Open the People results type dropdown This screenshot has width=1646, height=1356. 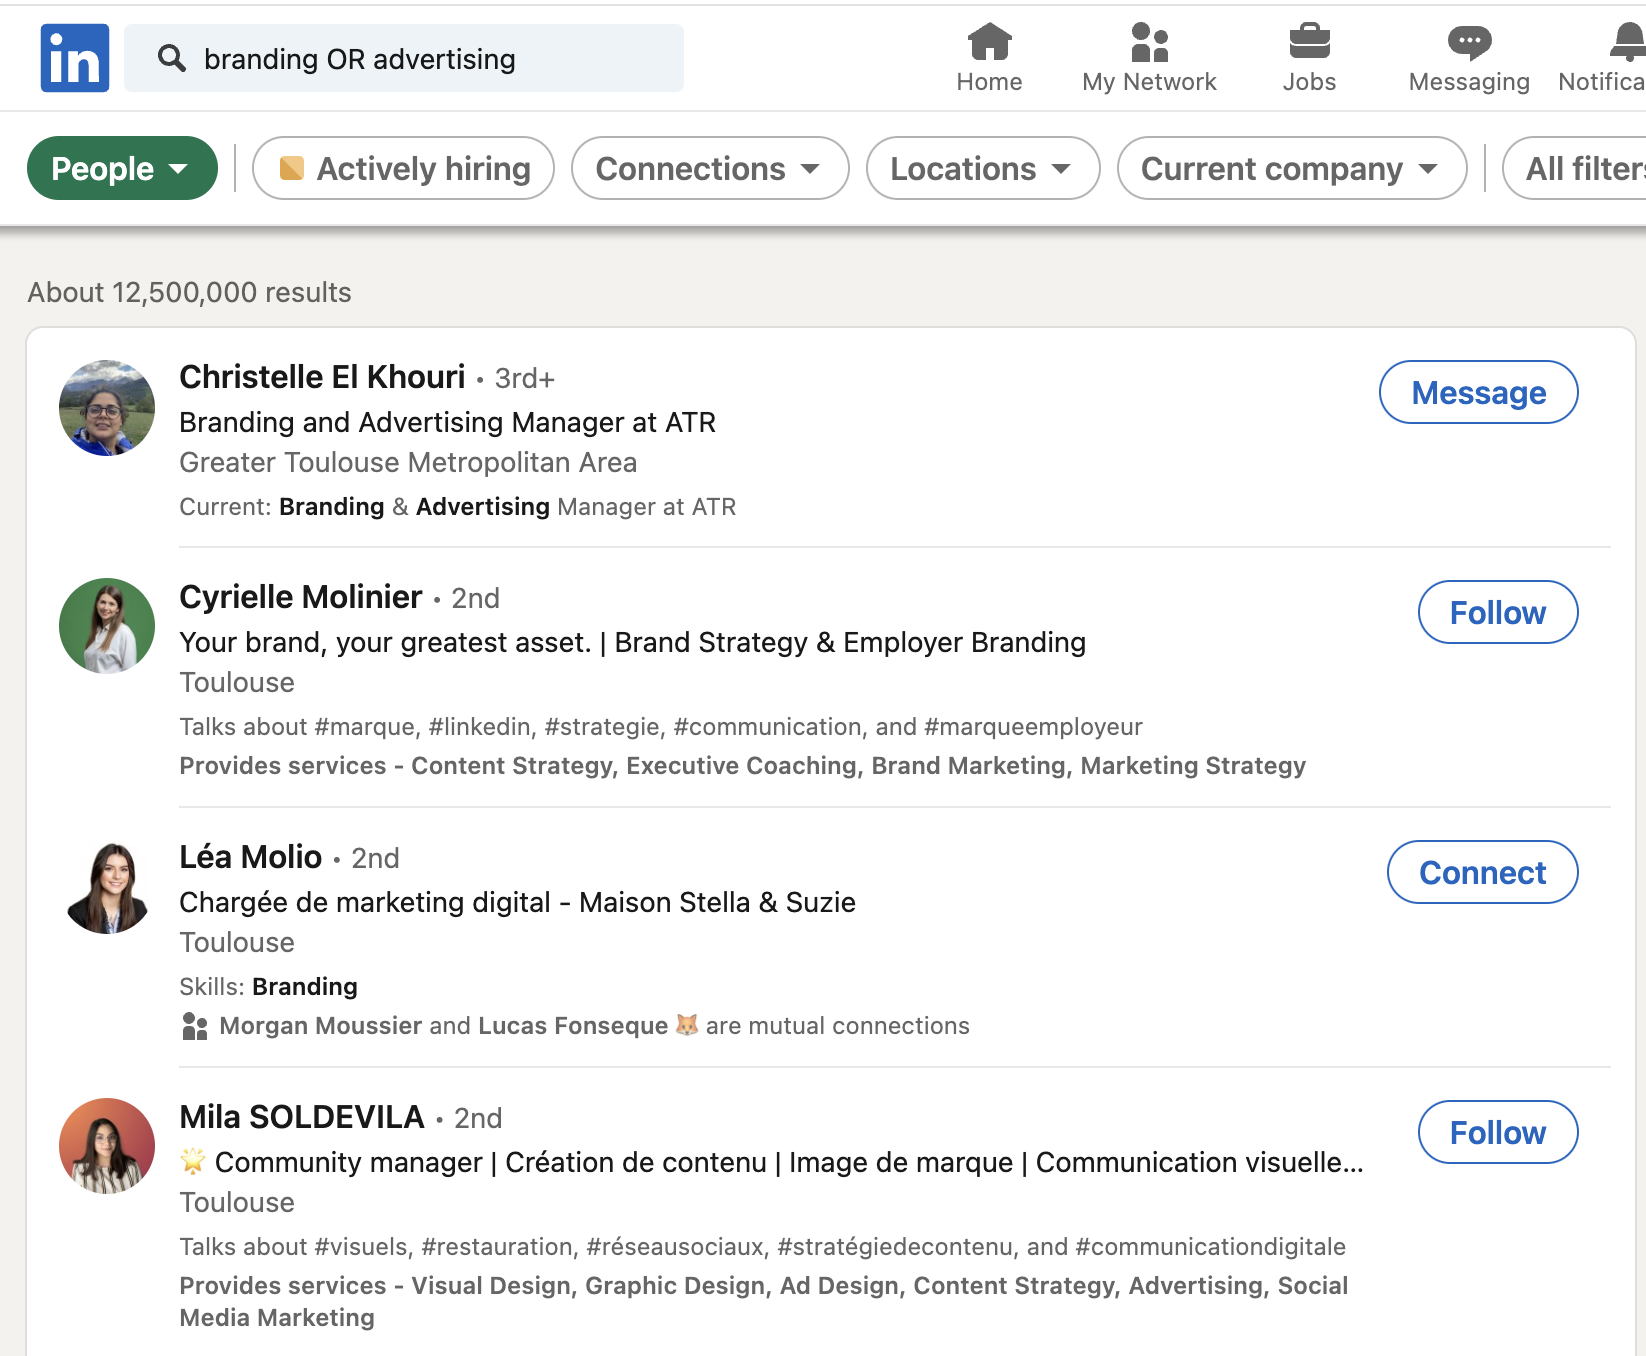(x=122, y=168)
